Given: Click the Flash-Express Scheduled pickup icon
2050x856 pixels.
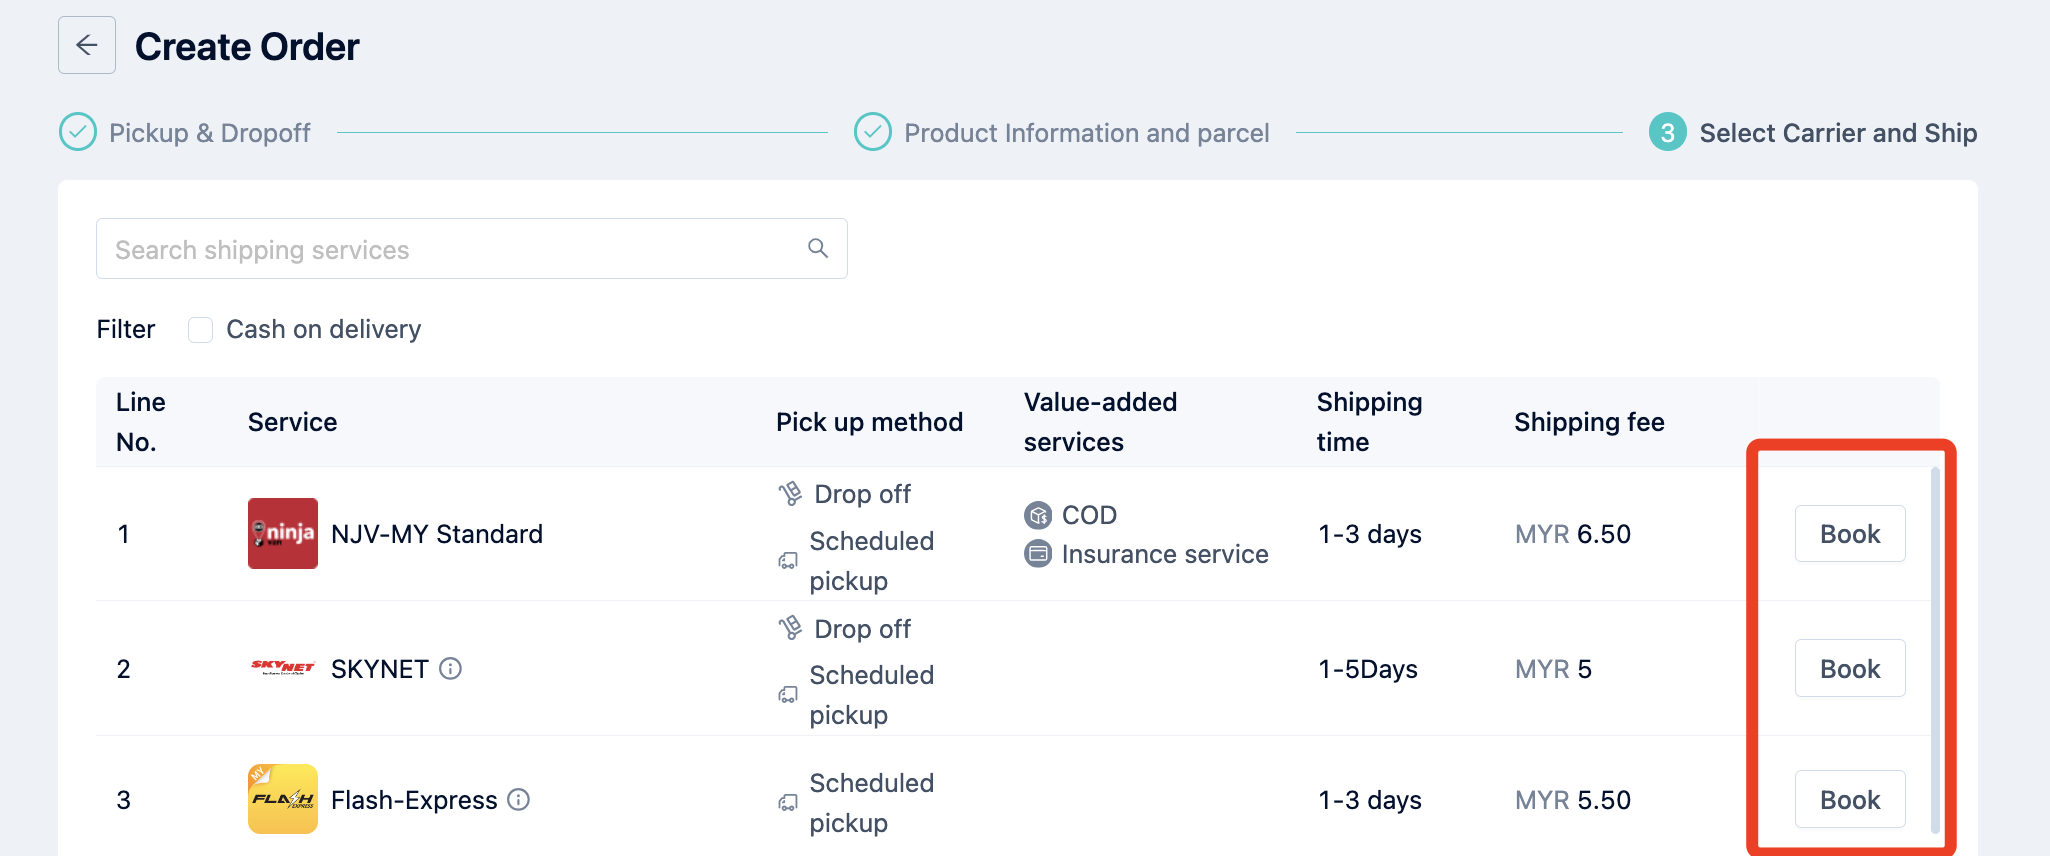Looking at the screenshot, I should (x=788, y=803).
